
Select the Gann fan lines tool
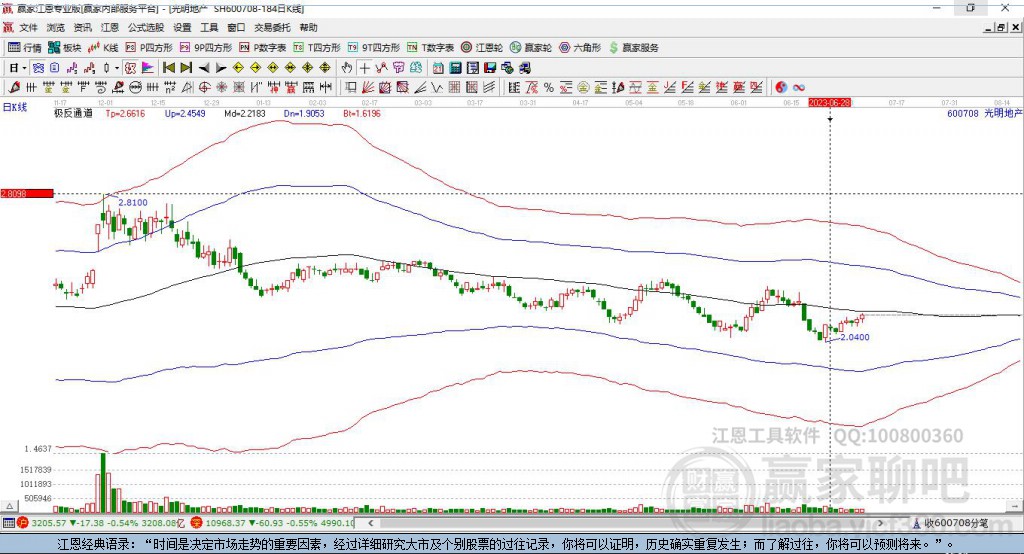click(x=368, y=88)
